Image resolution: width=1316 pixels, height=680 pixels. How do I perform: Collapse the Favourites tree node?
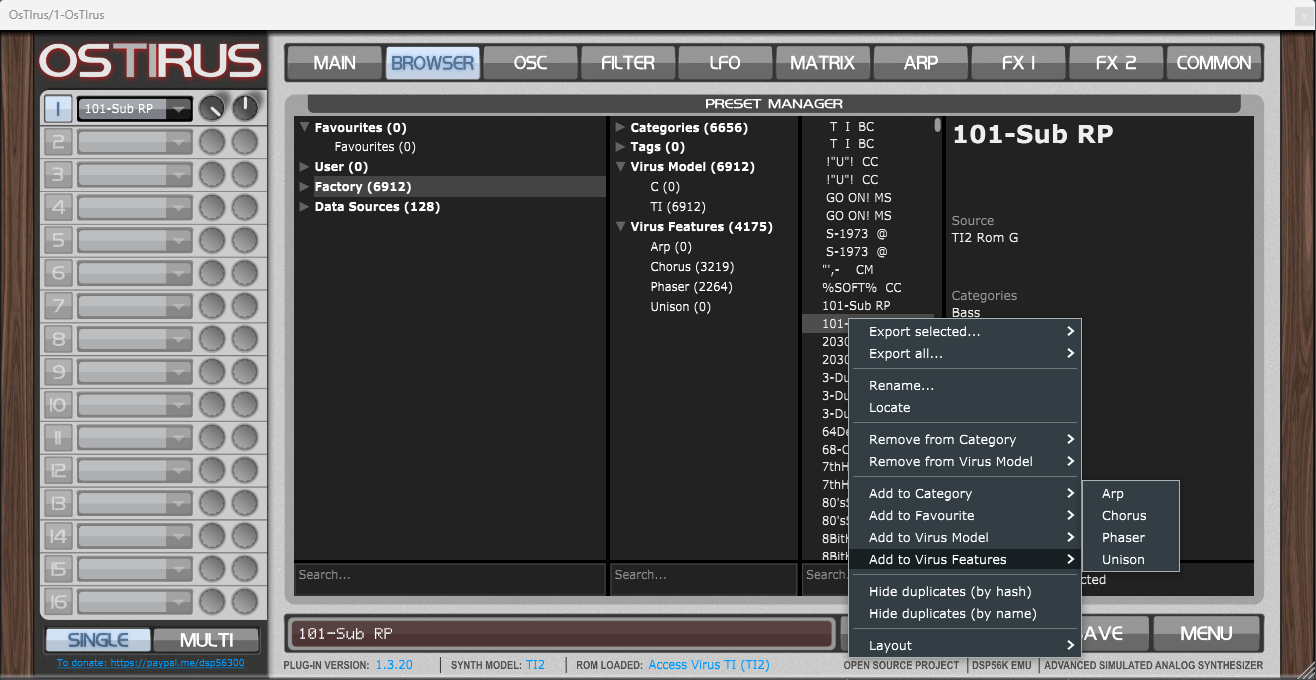(x=305, y=127)
